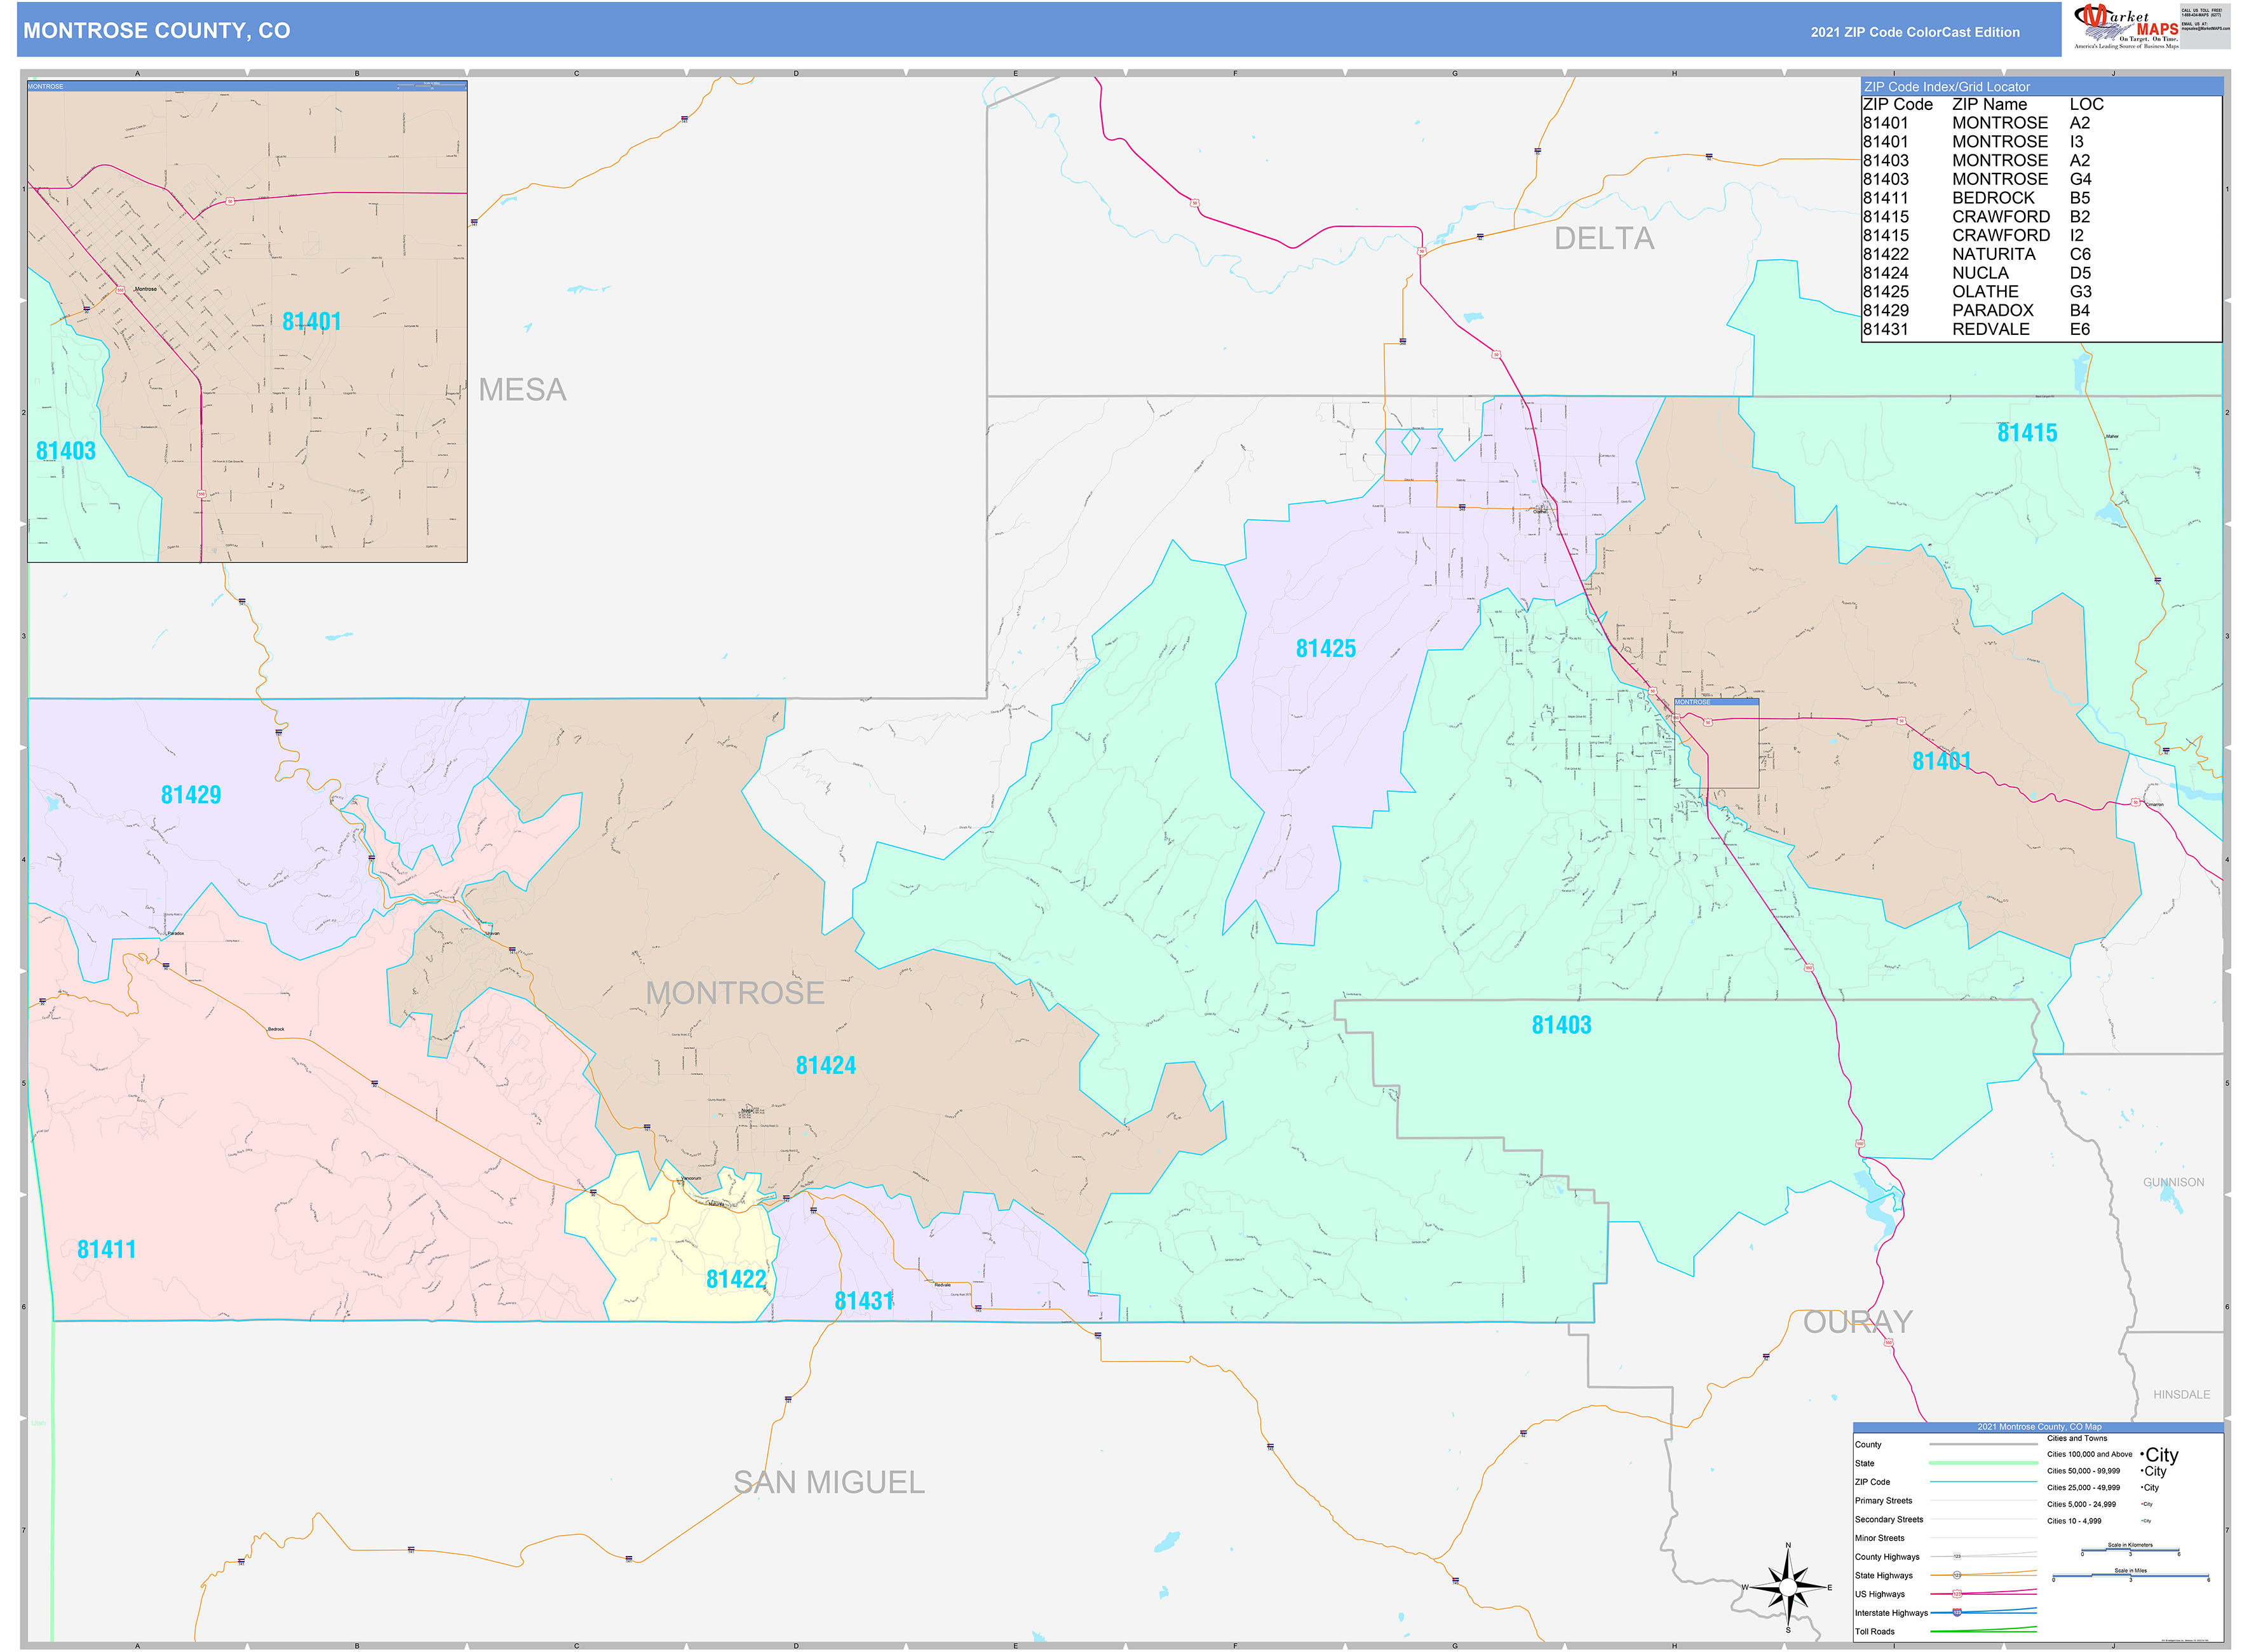
Task: Click the "State Highways" legend label
Action: [x=1883, y=1575]
